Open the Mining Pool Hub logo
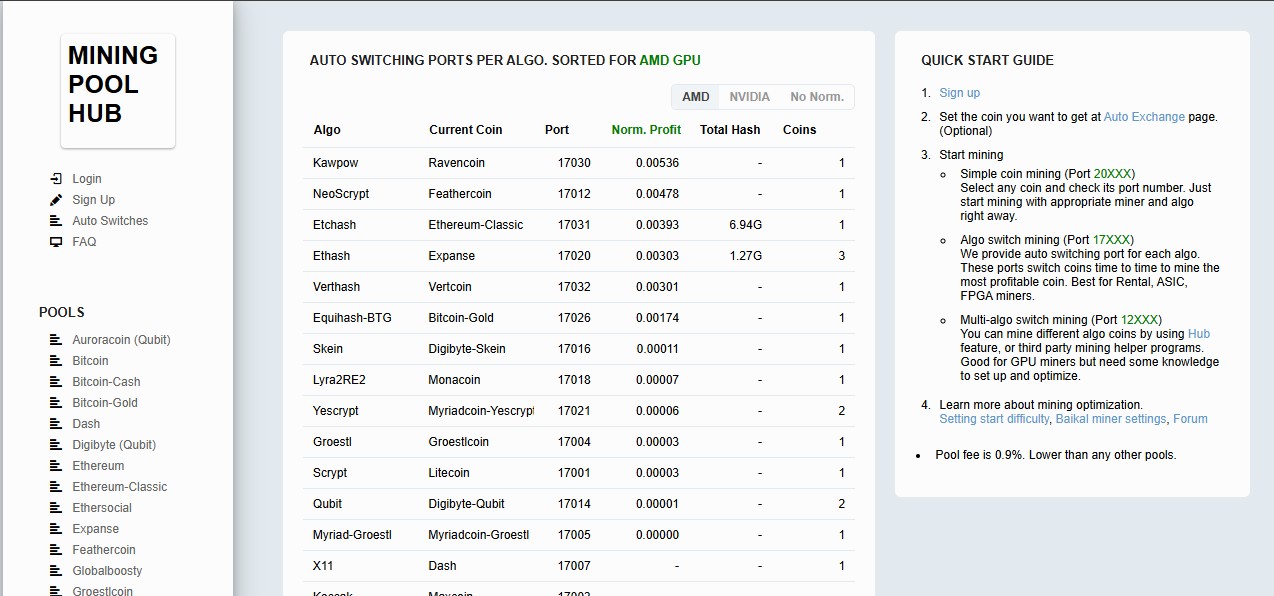This screenshot has width=1274, height=596. click(117, 91)
